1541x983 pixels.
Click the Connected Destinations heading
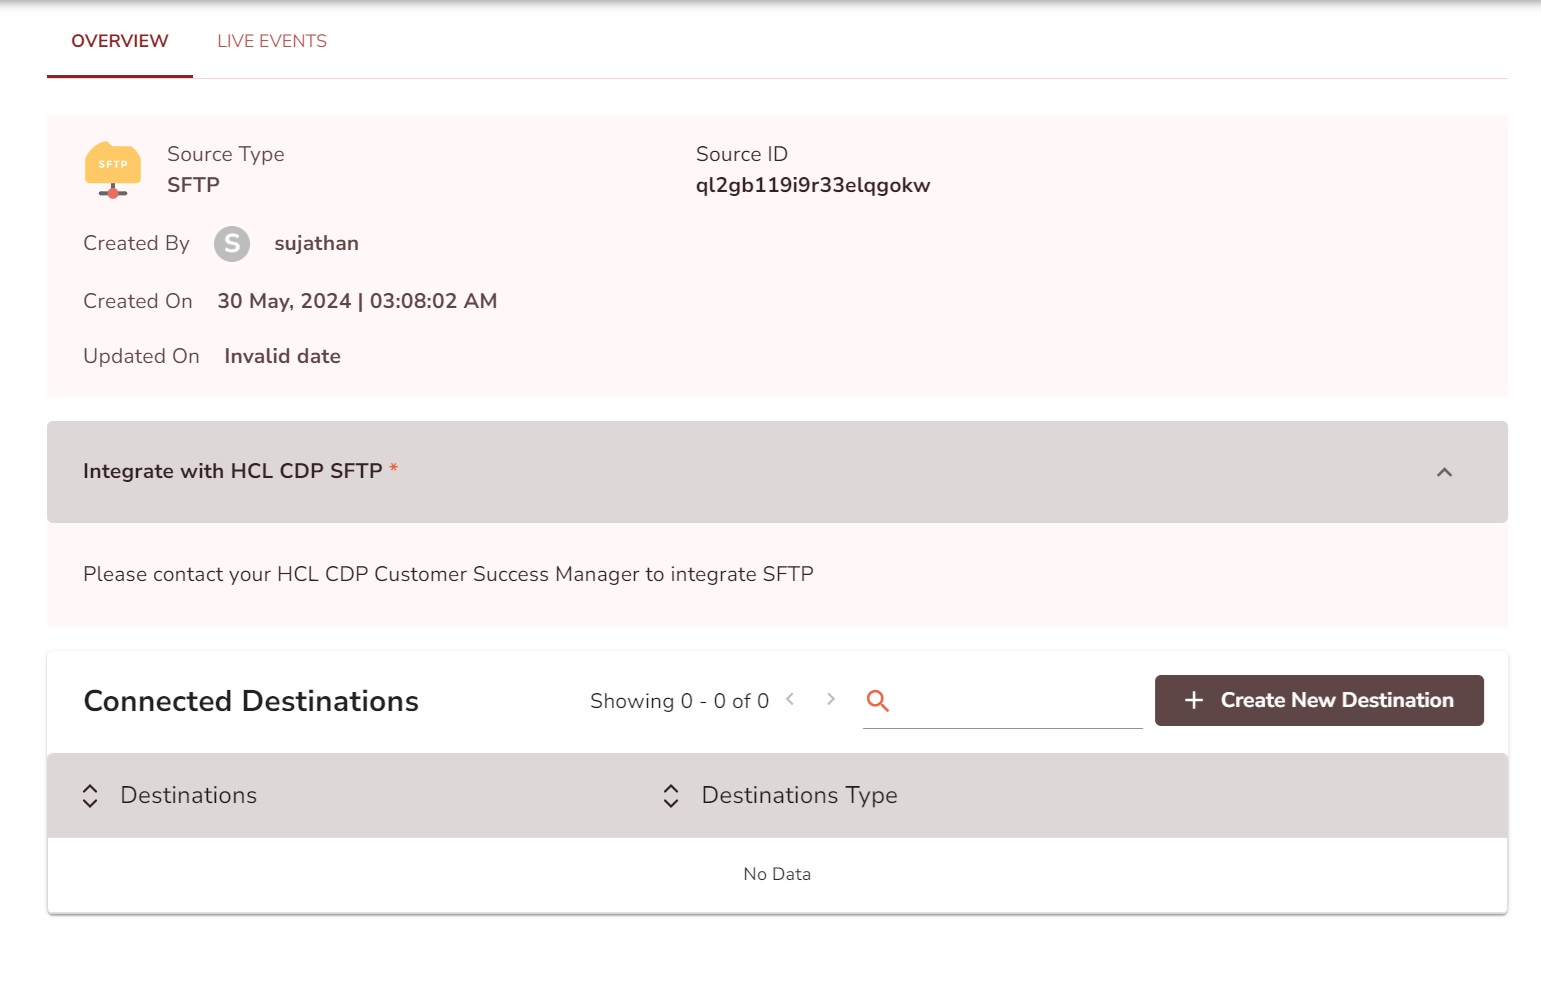pos(251,701)
